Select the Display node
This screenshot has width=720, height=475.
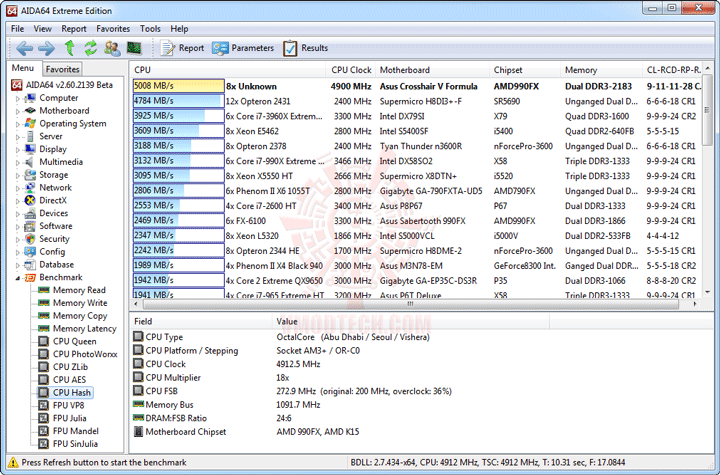[53, 149]
